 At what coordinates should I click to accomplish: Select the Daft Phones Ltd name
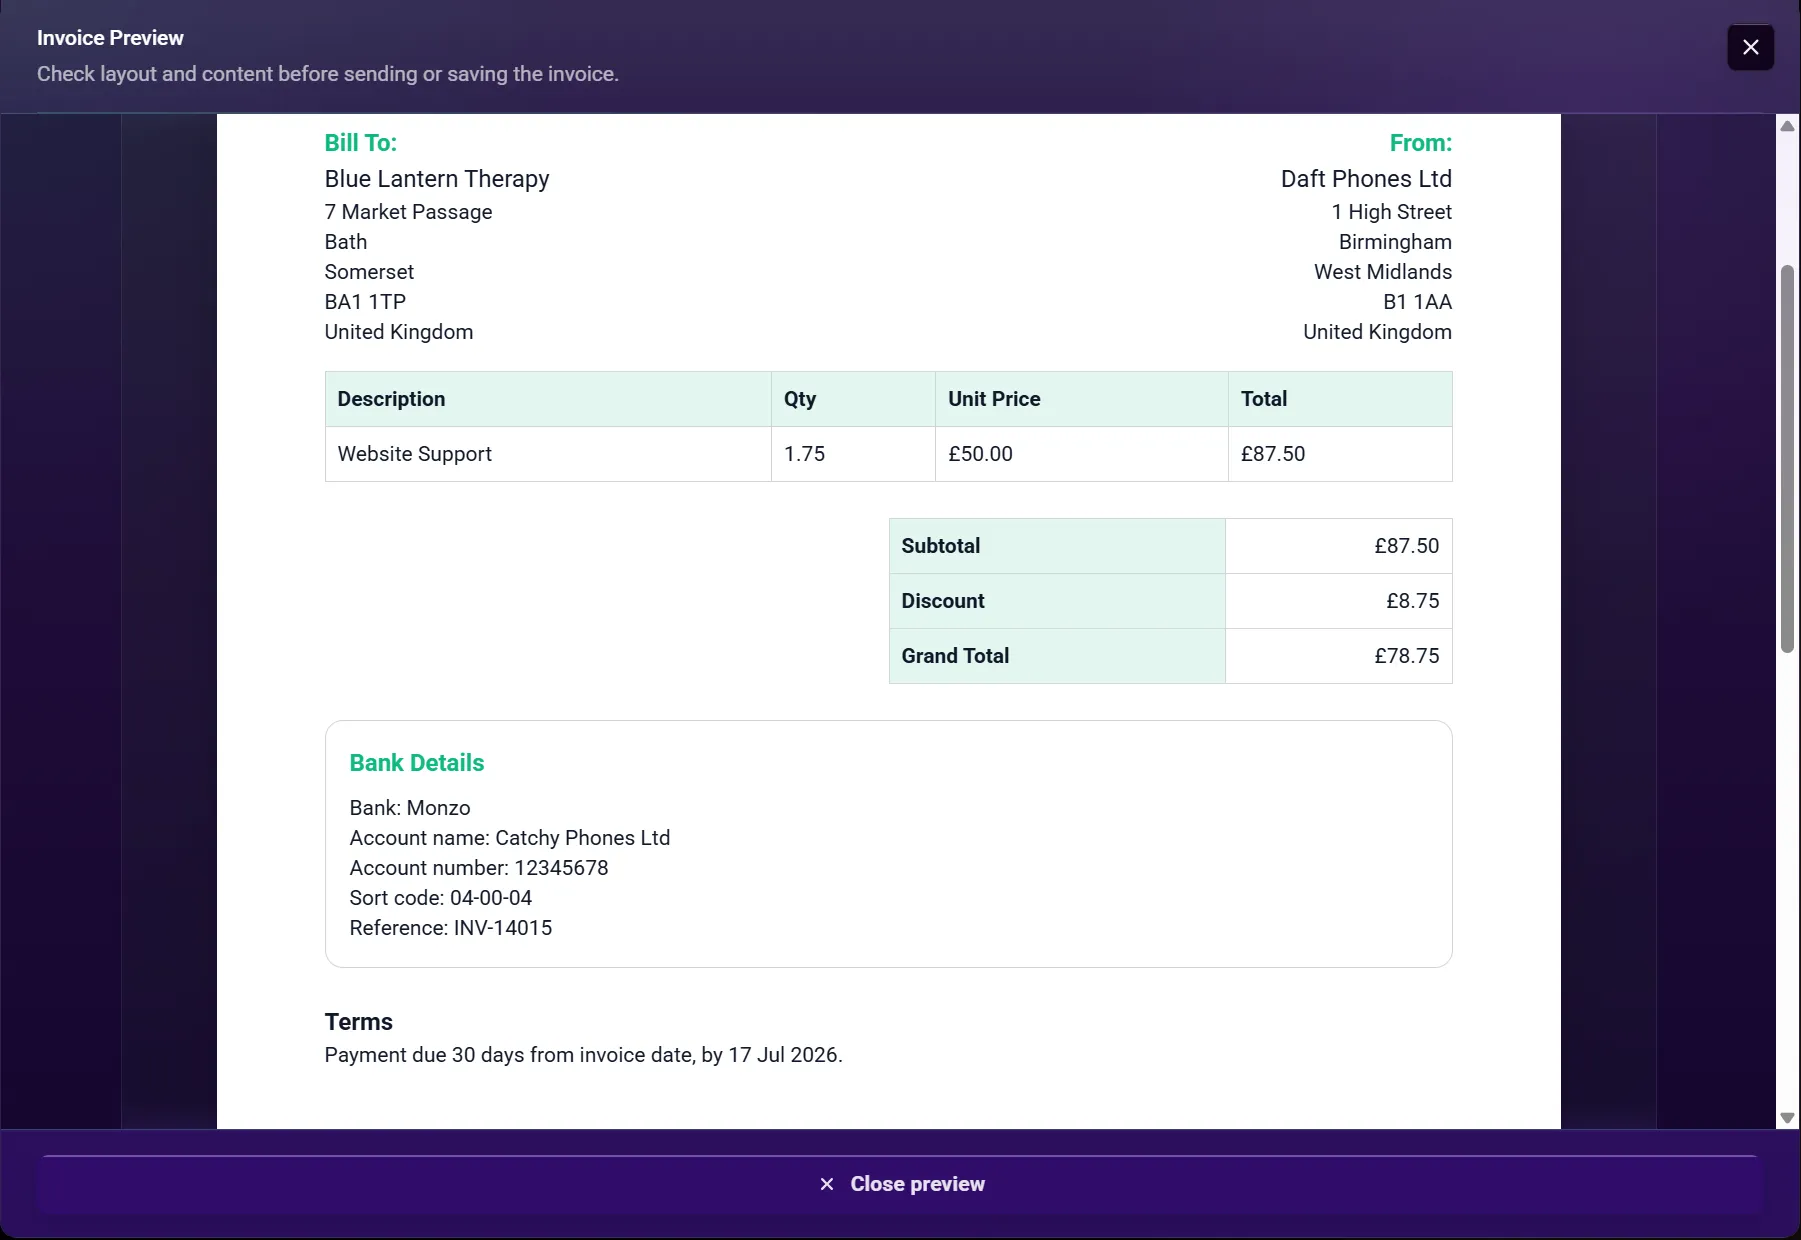pos(1366,179)
